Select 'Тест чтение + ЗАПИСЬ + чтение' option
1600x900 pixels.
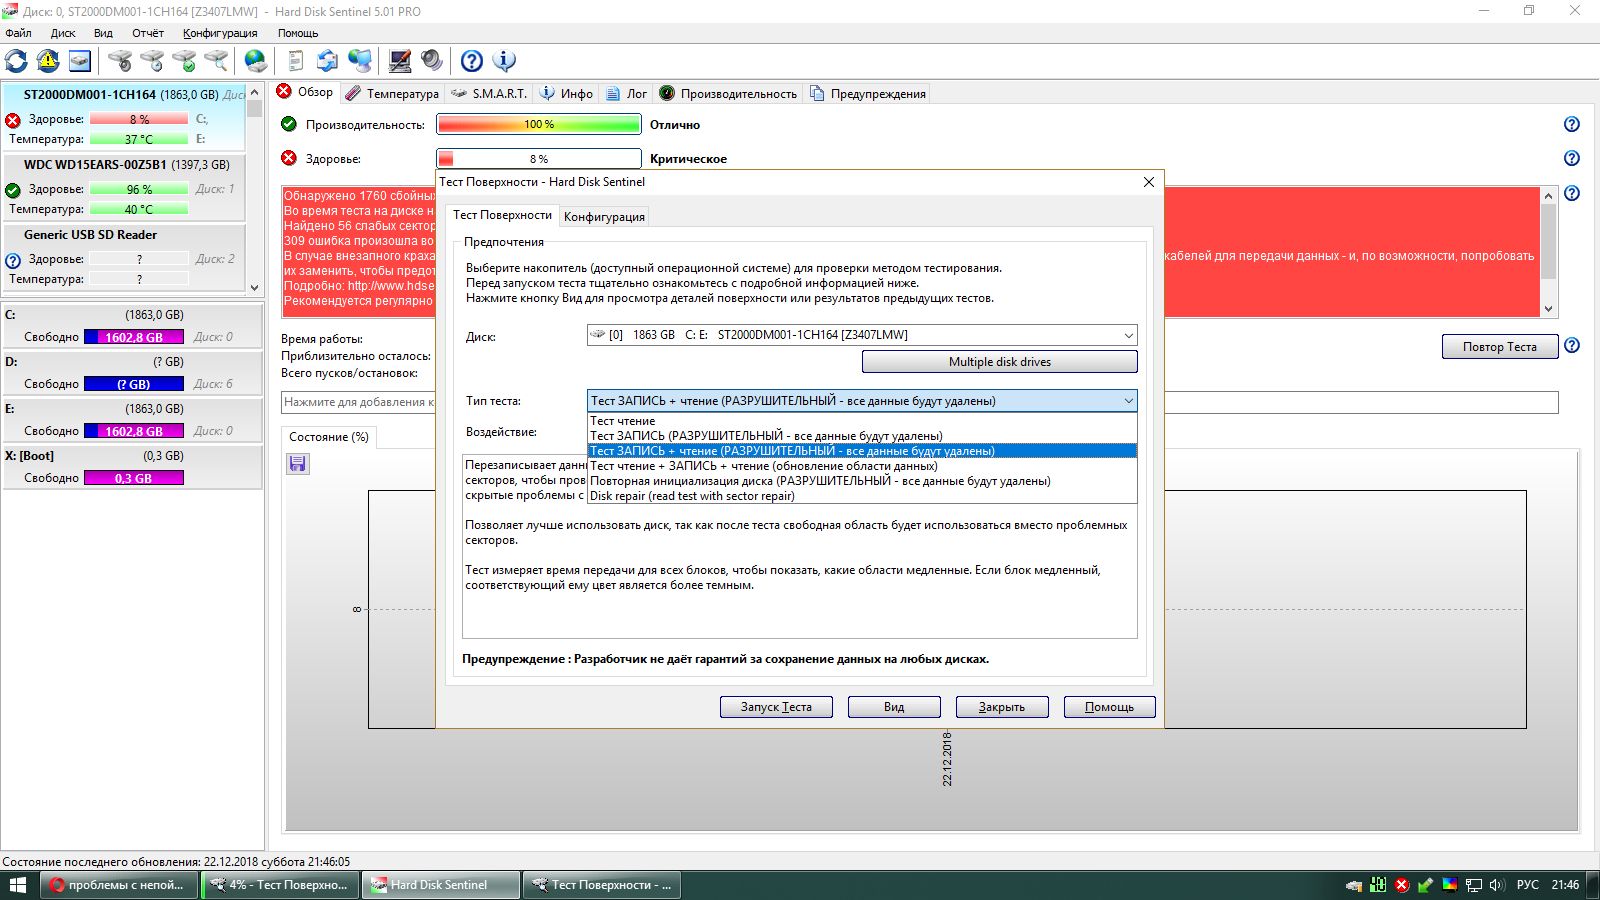coord(862,466)
